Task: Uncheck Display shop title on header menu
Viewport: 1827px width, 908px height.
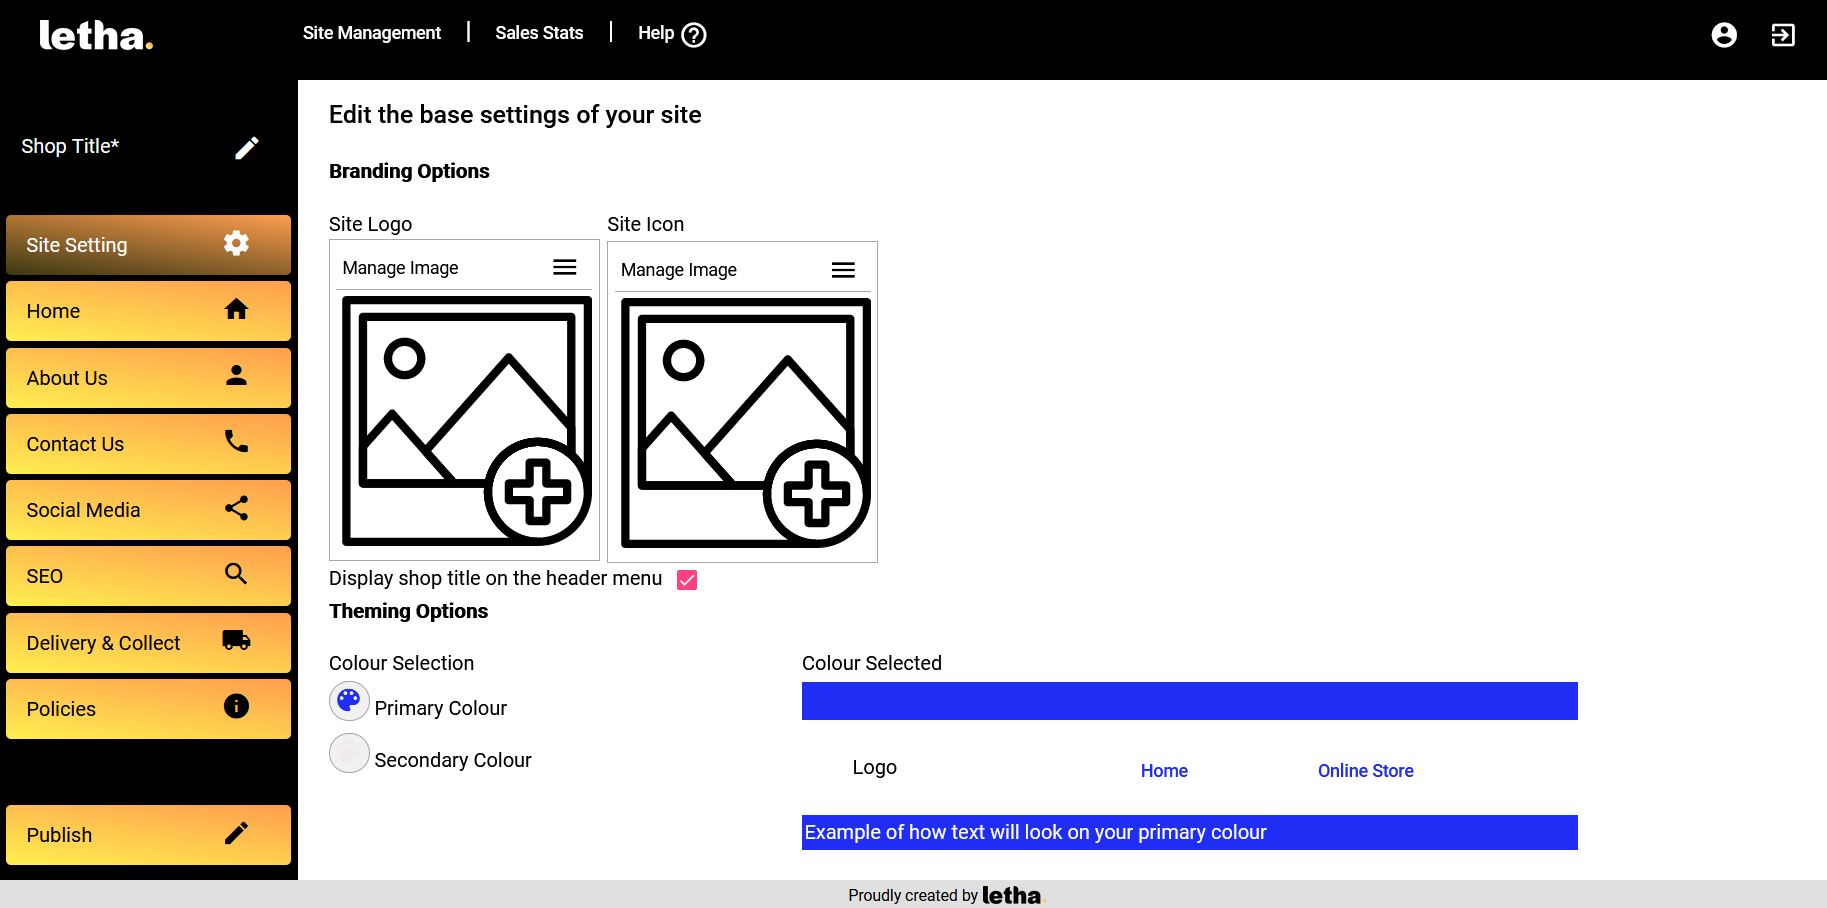Action: point(687,580)
